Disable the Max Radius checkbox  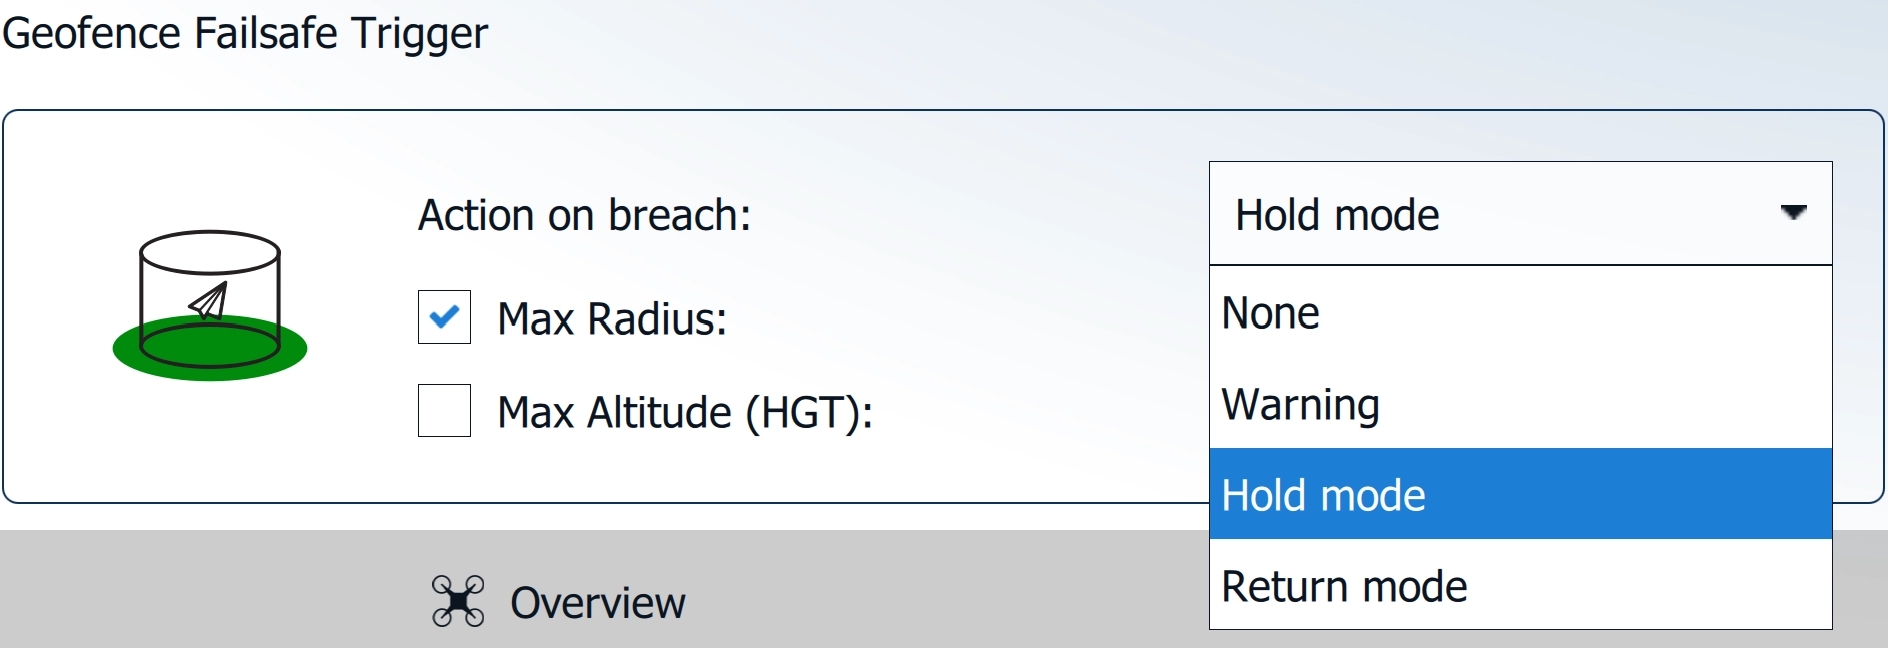click(x=444, y=317)
